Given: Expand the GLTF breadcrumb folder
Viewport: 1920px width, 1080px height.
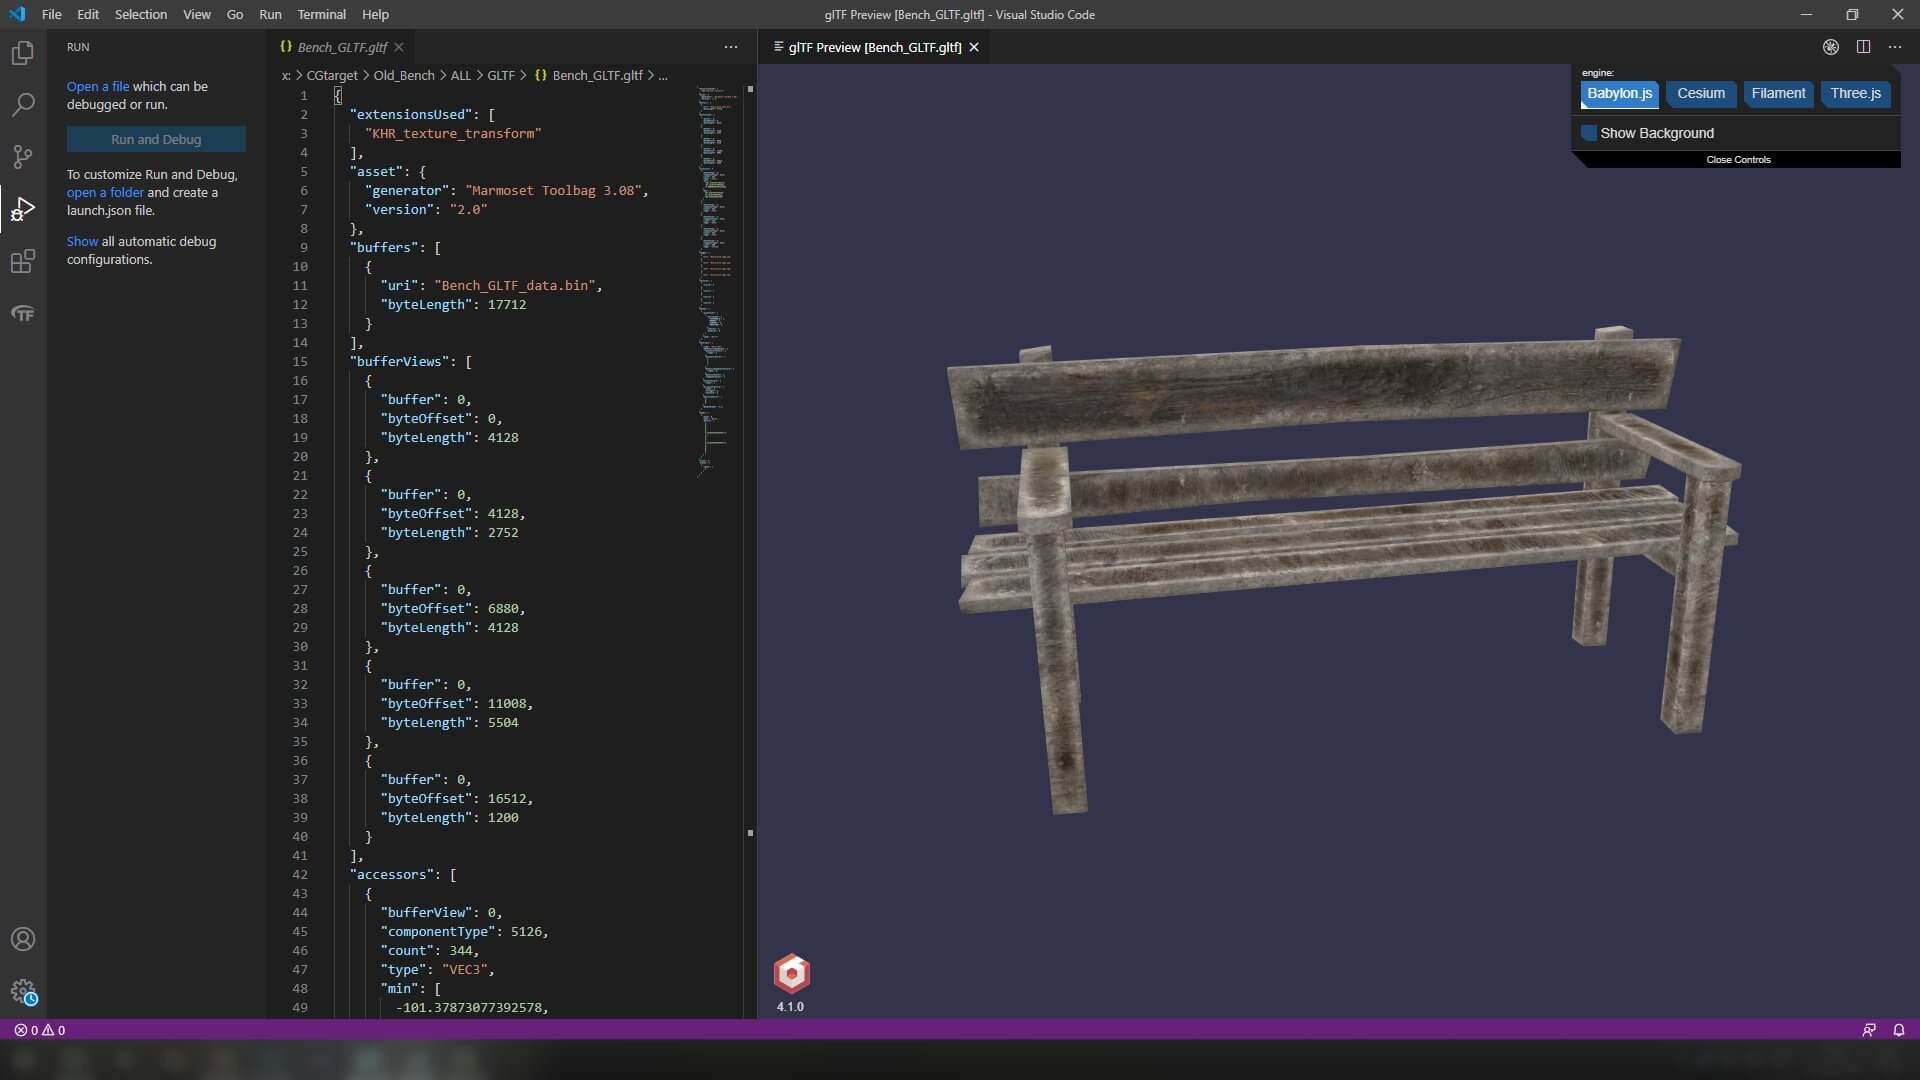Looking at the screenshot, I should [x=500, y=75].
